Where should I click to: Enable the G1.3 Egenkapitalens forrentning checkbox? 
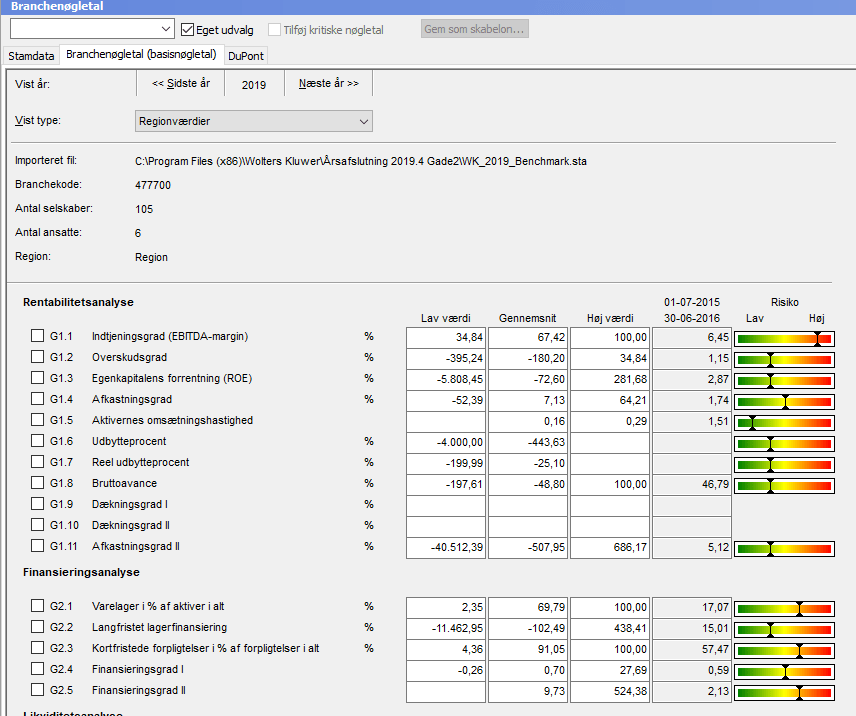click(37, 378)
